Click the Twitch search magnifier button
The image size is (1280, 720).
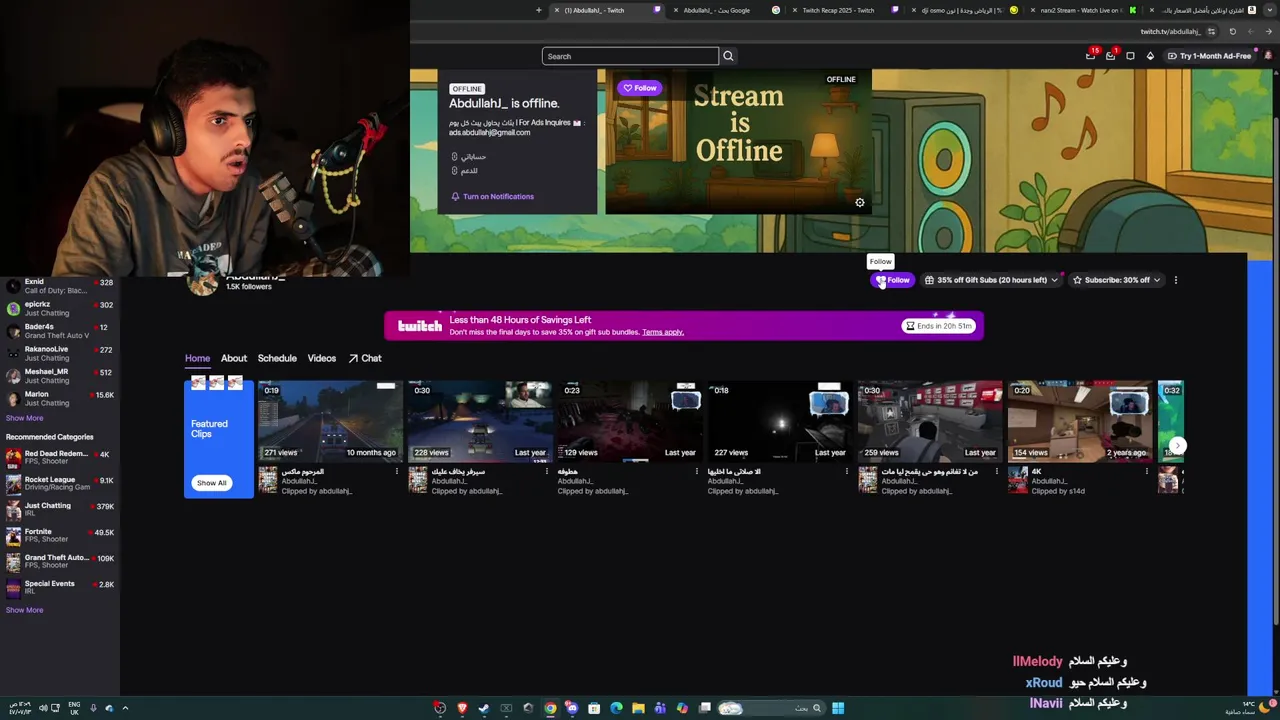728,56
